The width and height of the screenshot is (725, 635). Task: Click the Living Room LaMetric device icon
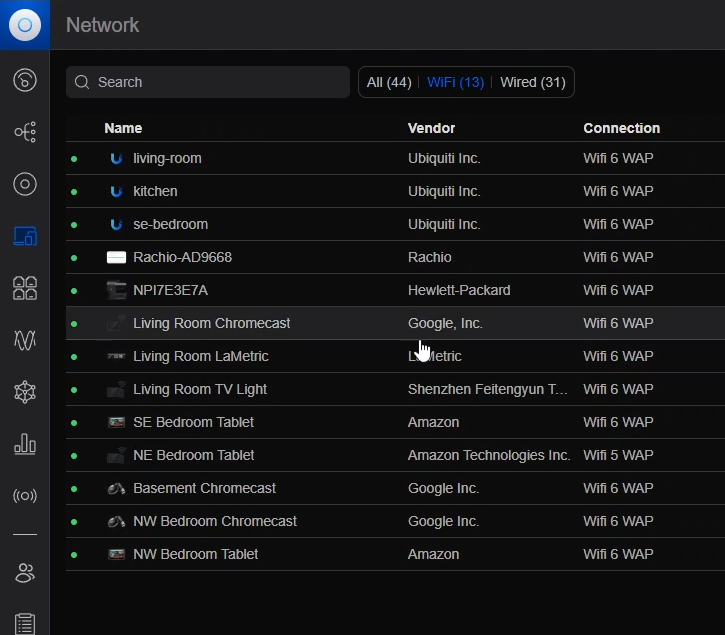116,356
